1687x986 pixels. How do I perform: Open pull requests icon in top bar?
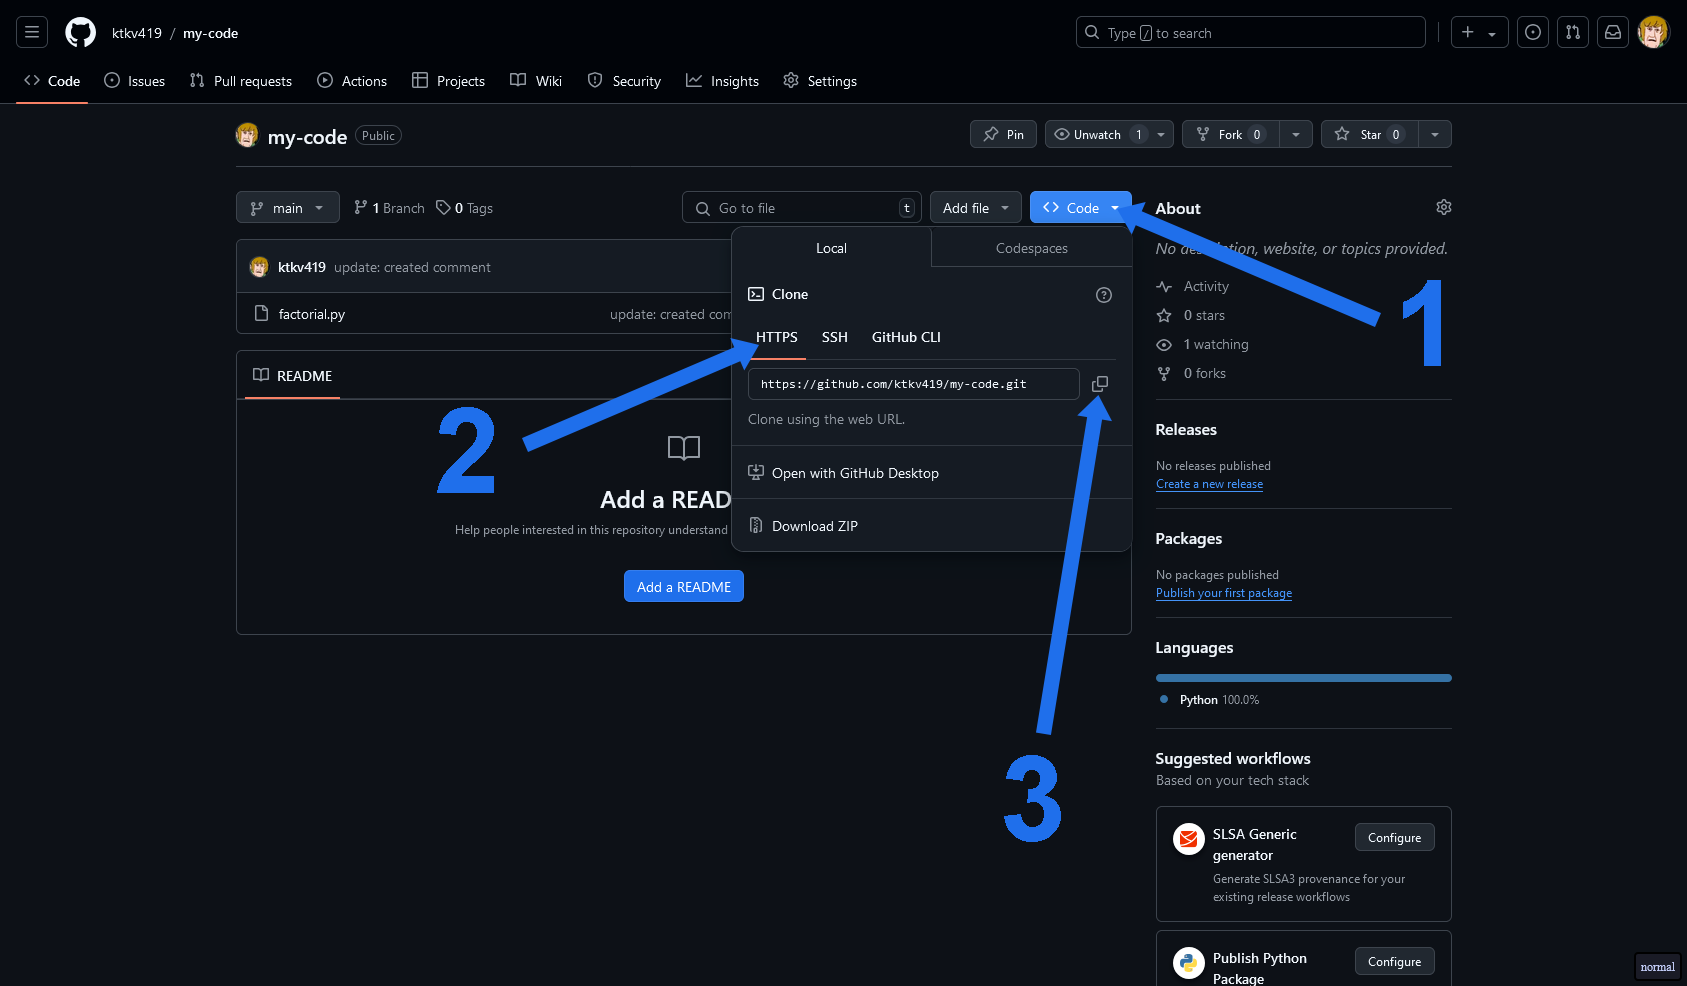pos(1573,33)
